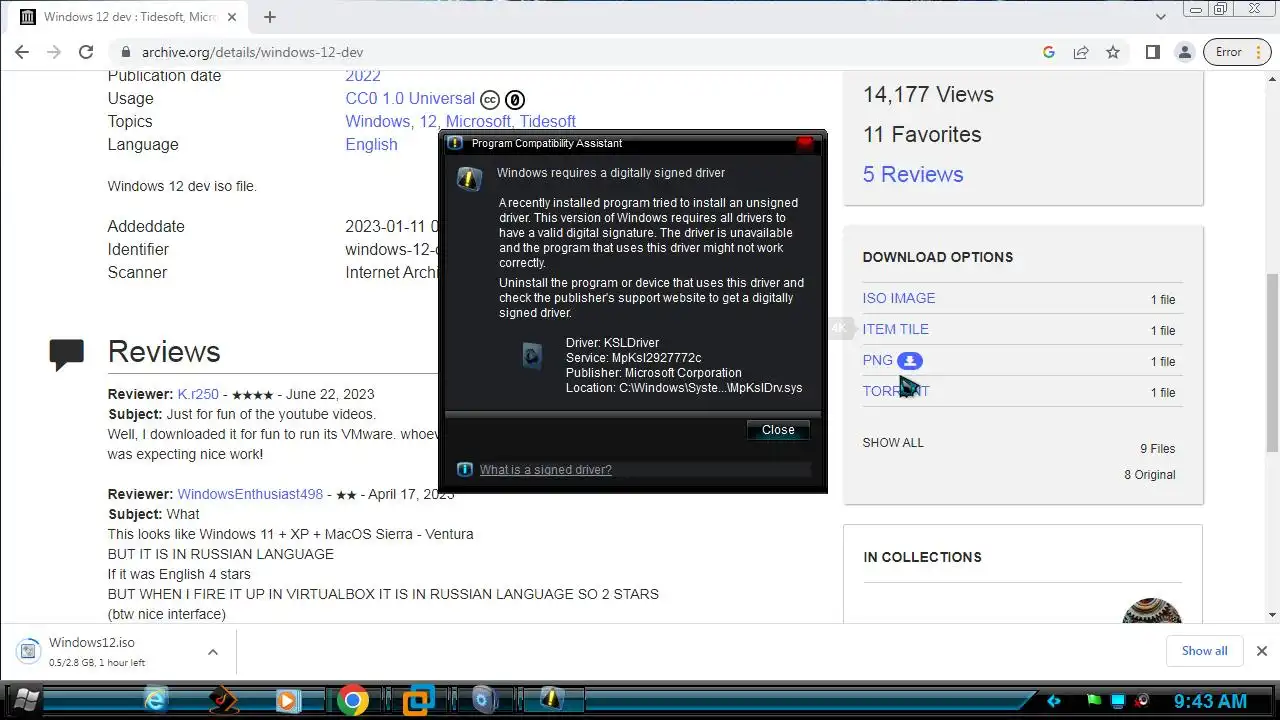Reload the archive.org page

[x=86, y=52]
